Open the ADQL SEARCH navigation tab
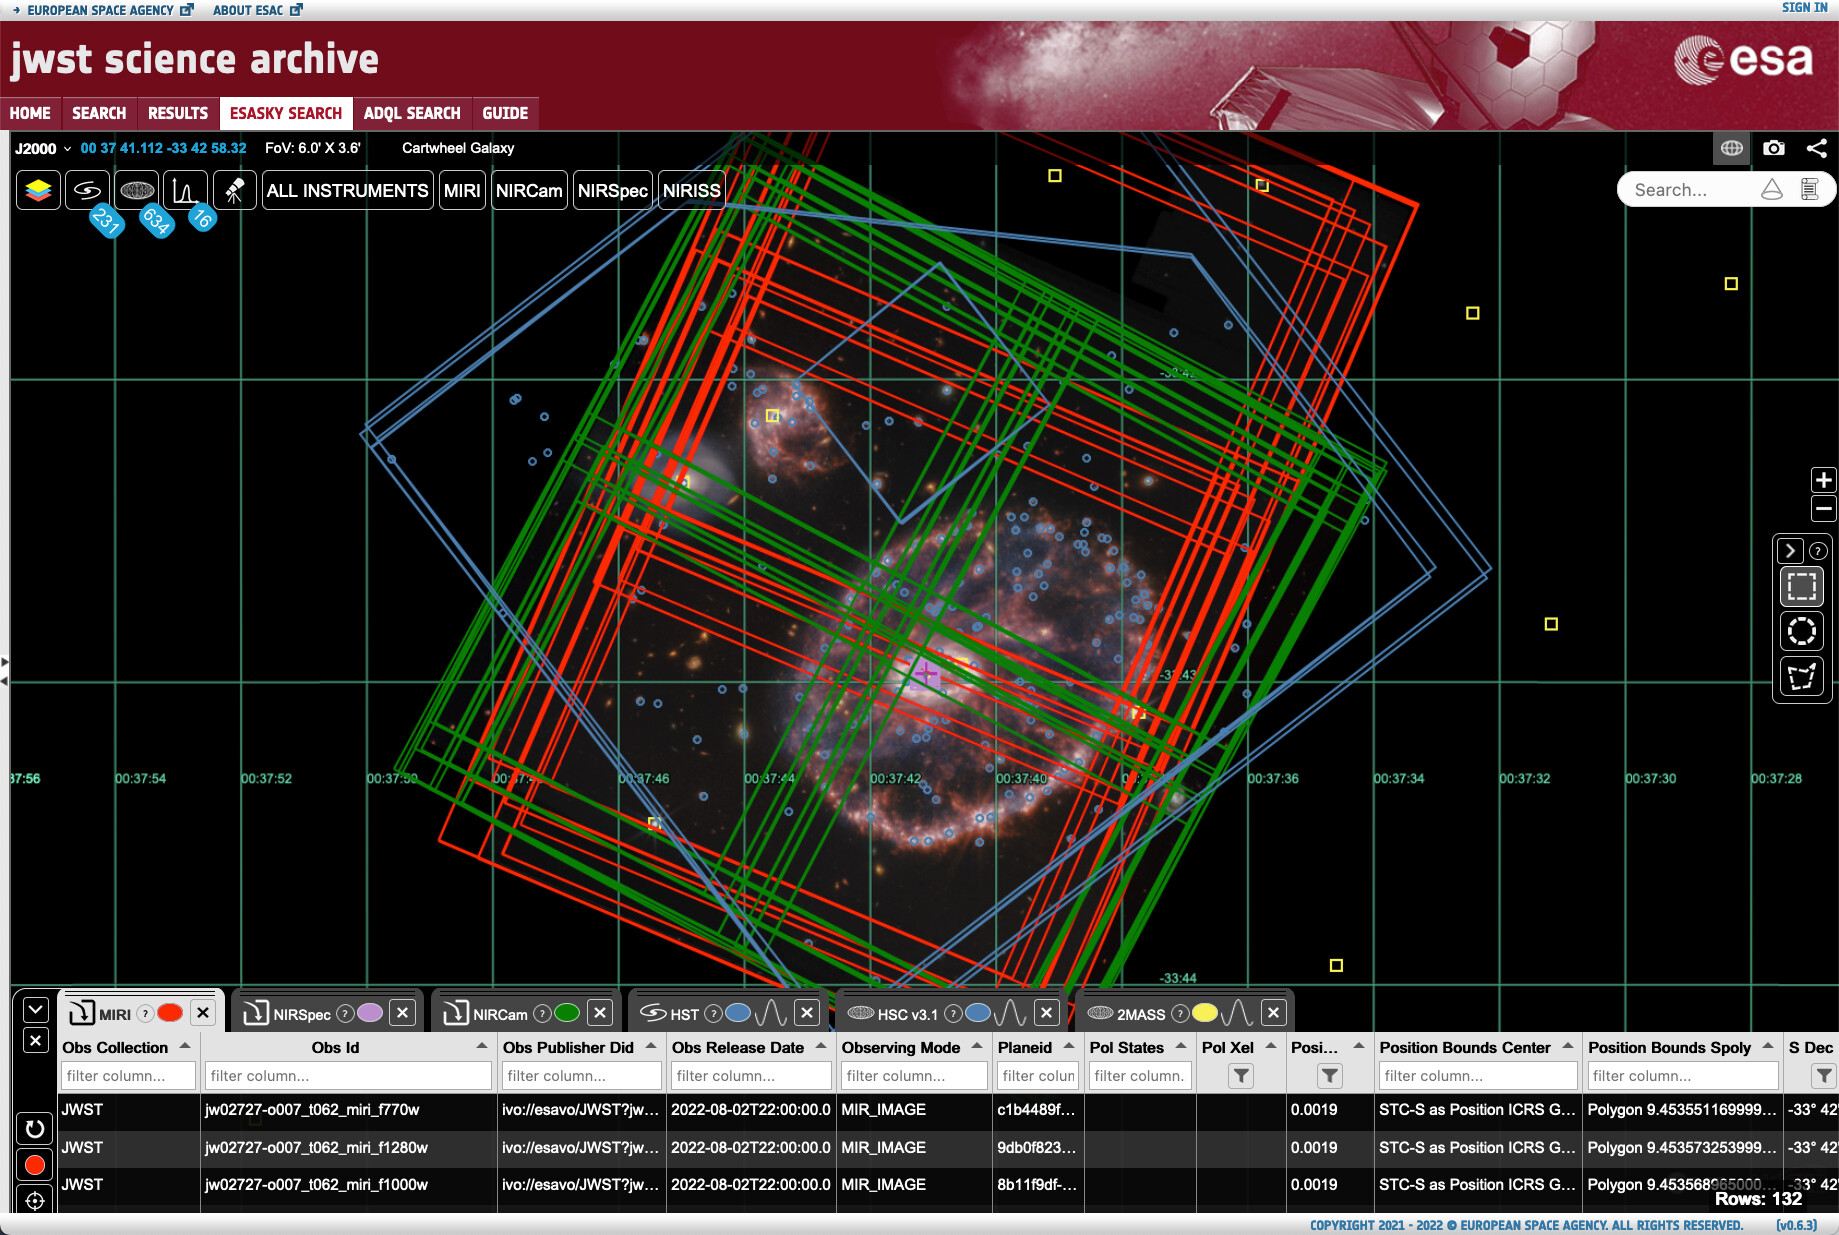 [412, 113]
